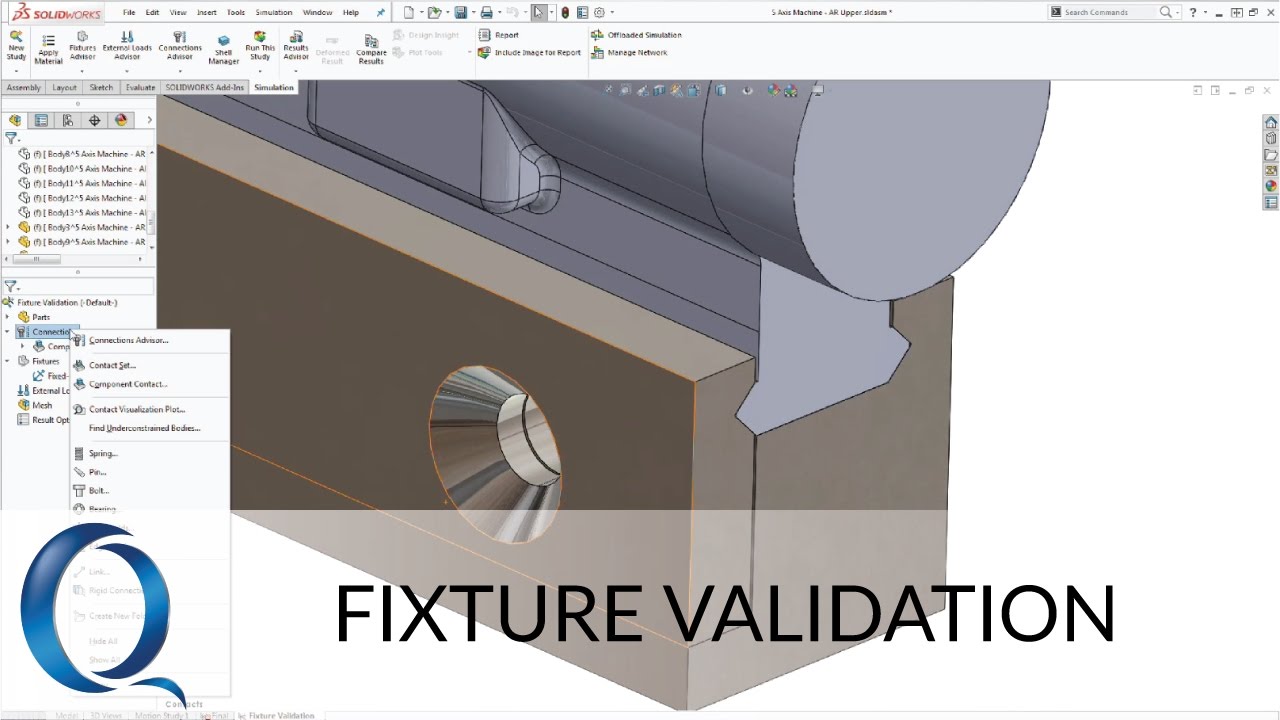The width and height of the screenshot is (1280, 720).
Task: Open the View menu
Action: pos(178,13)
